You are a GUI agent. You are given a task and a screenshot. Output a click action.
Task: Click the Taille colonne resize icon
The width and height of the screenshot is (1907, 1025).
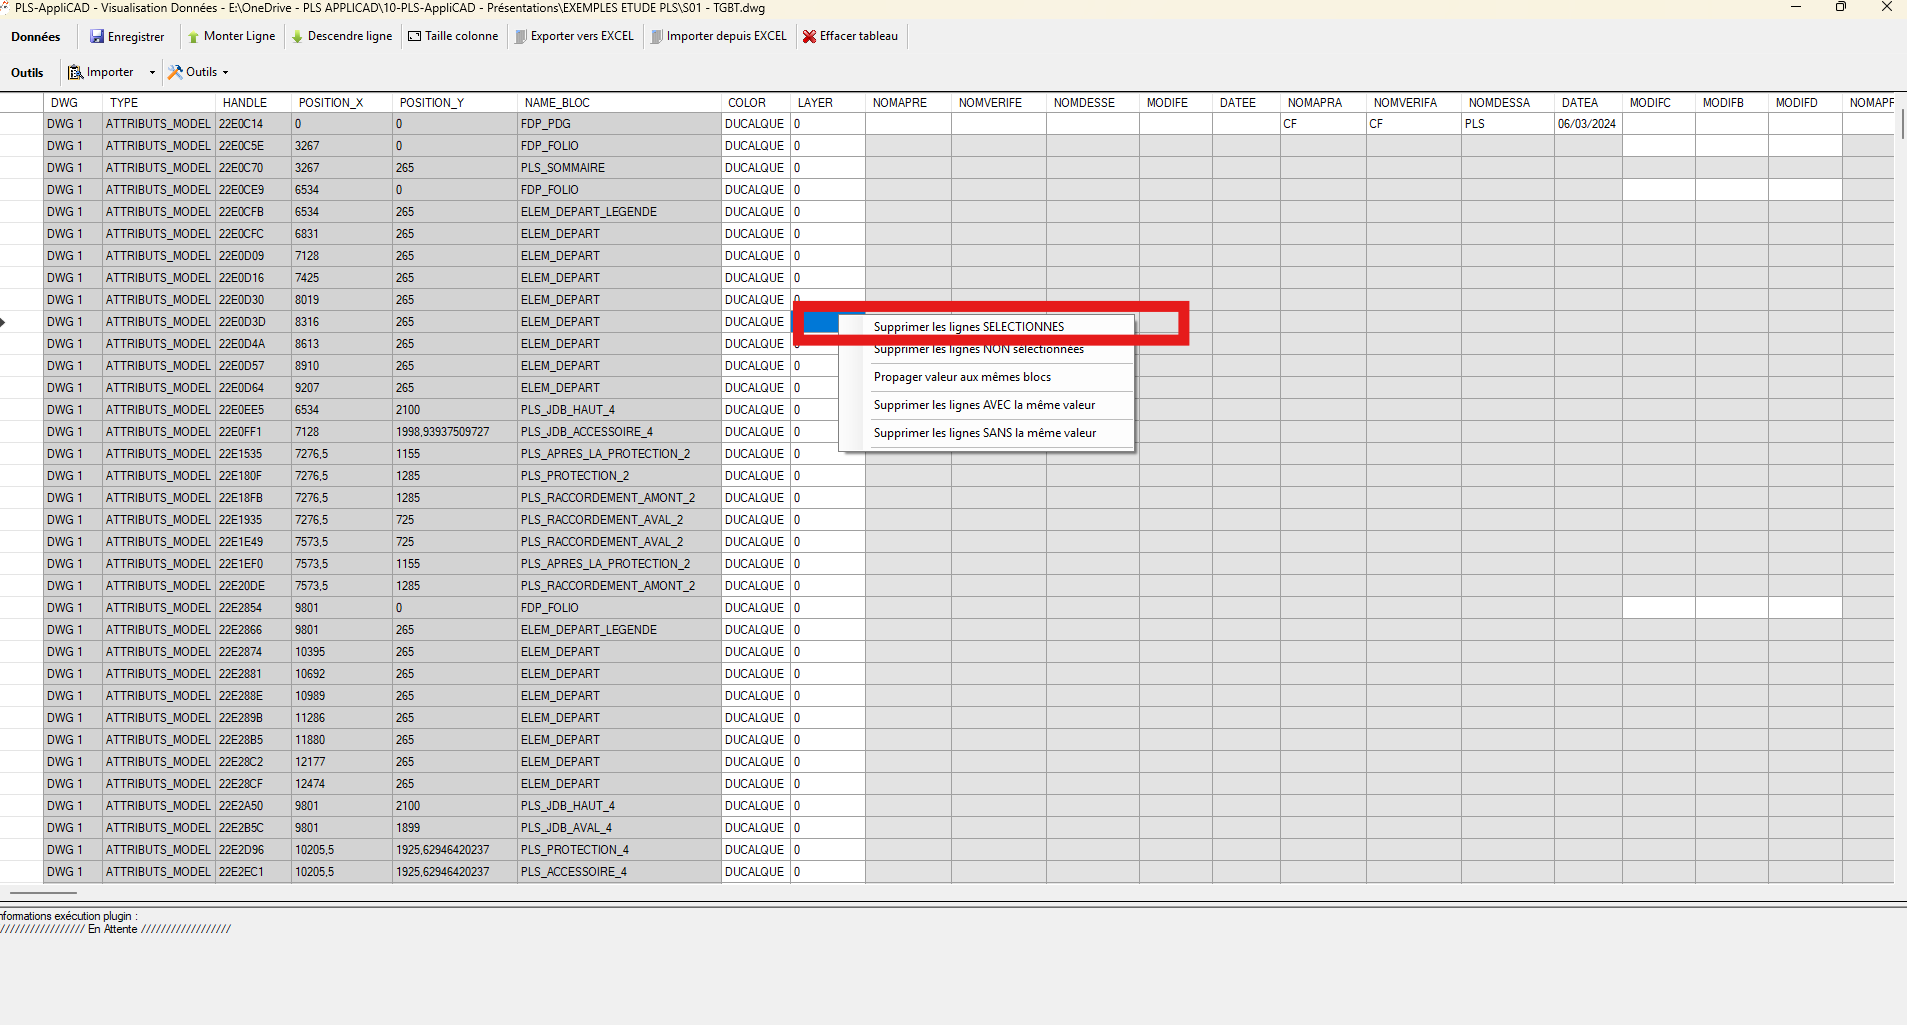[415, 37]
